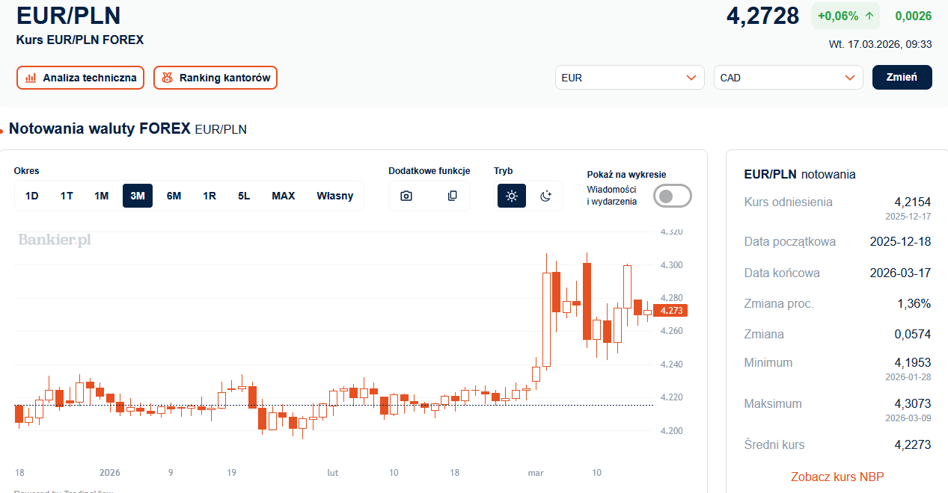
Task: Click the Kurs EUR/PLN FOREX subtitle
Action: (80, 40)
